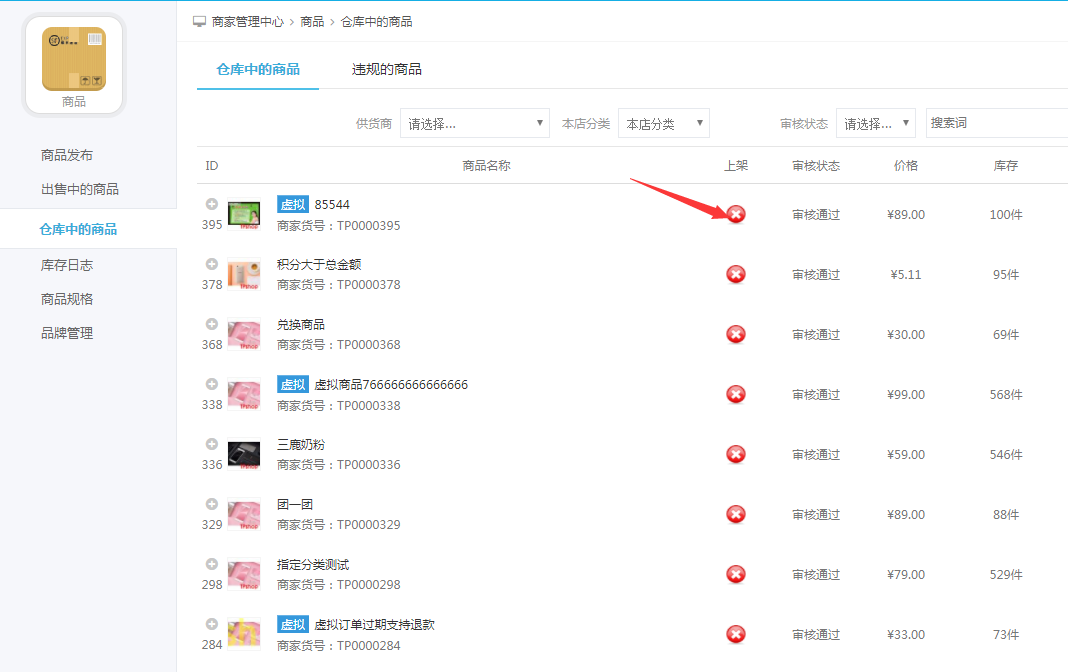
Task: Click thumbnail of 三鹿奶粉 product
Action: coord(244,454)
